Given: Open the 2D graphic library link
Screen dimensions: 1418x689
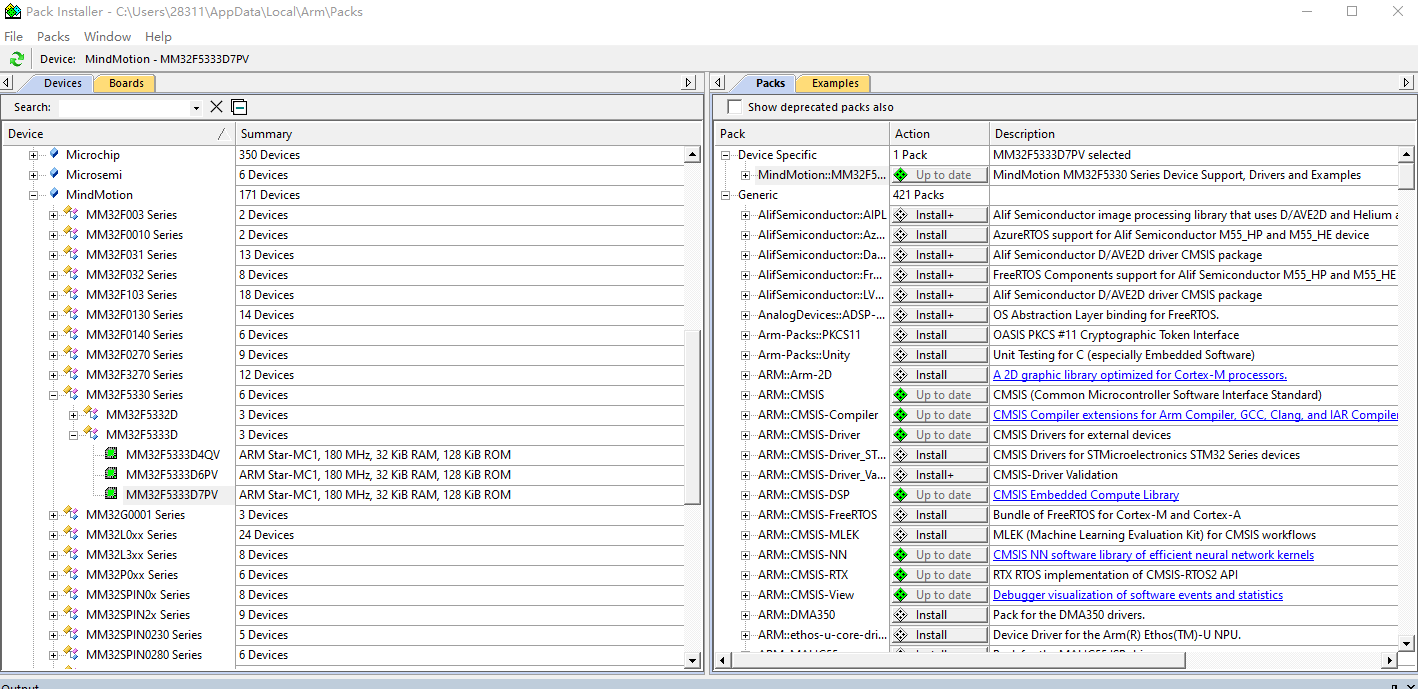Looking at the screenshot, I should (1140, 375).
